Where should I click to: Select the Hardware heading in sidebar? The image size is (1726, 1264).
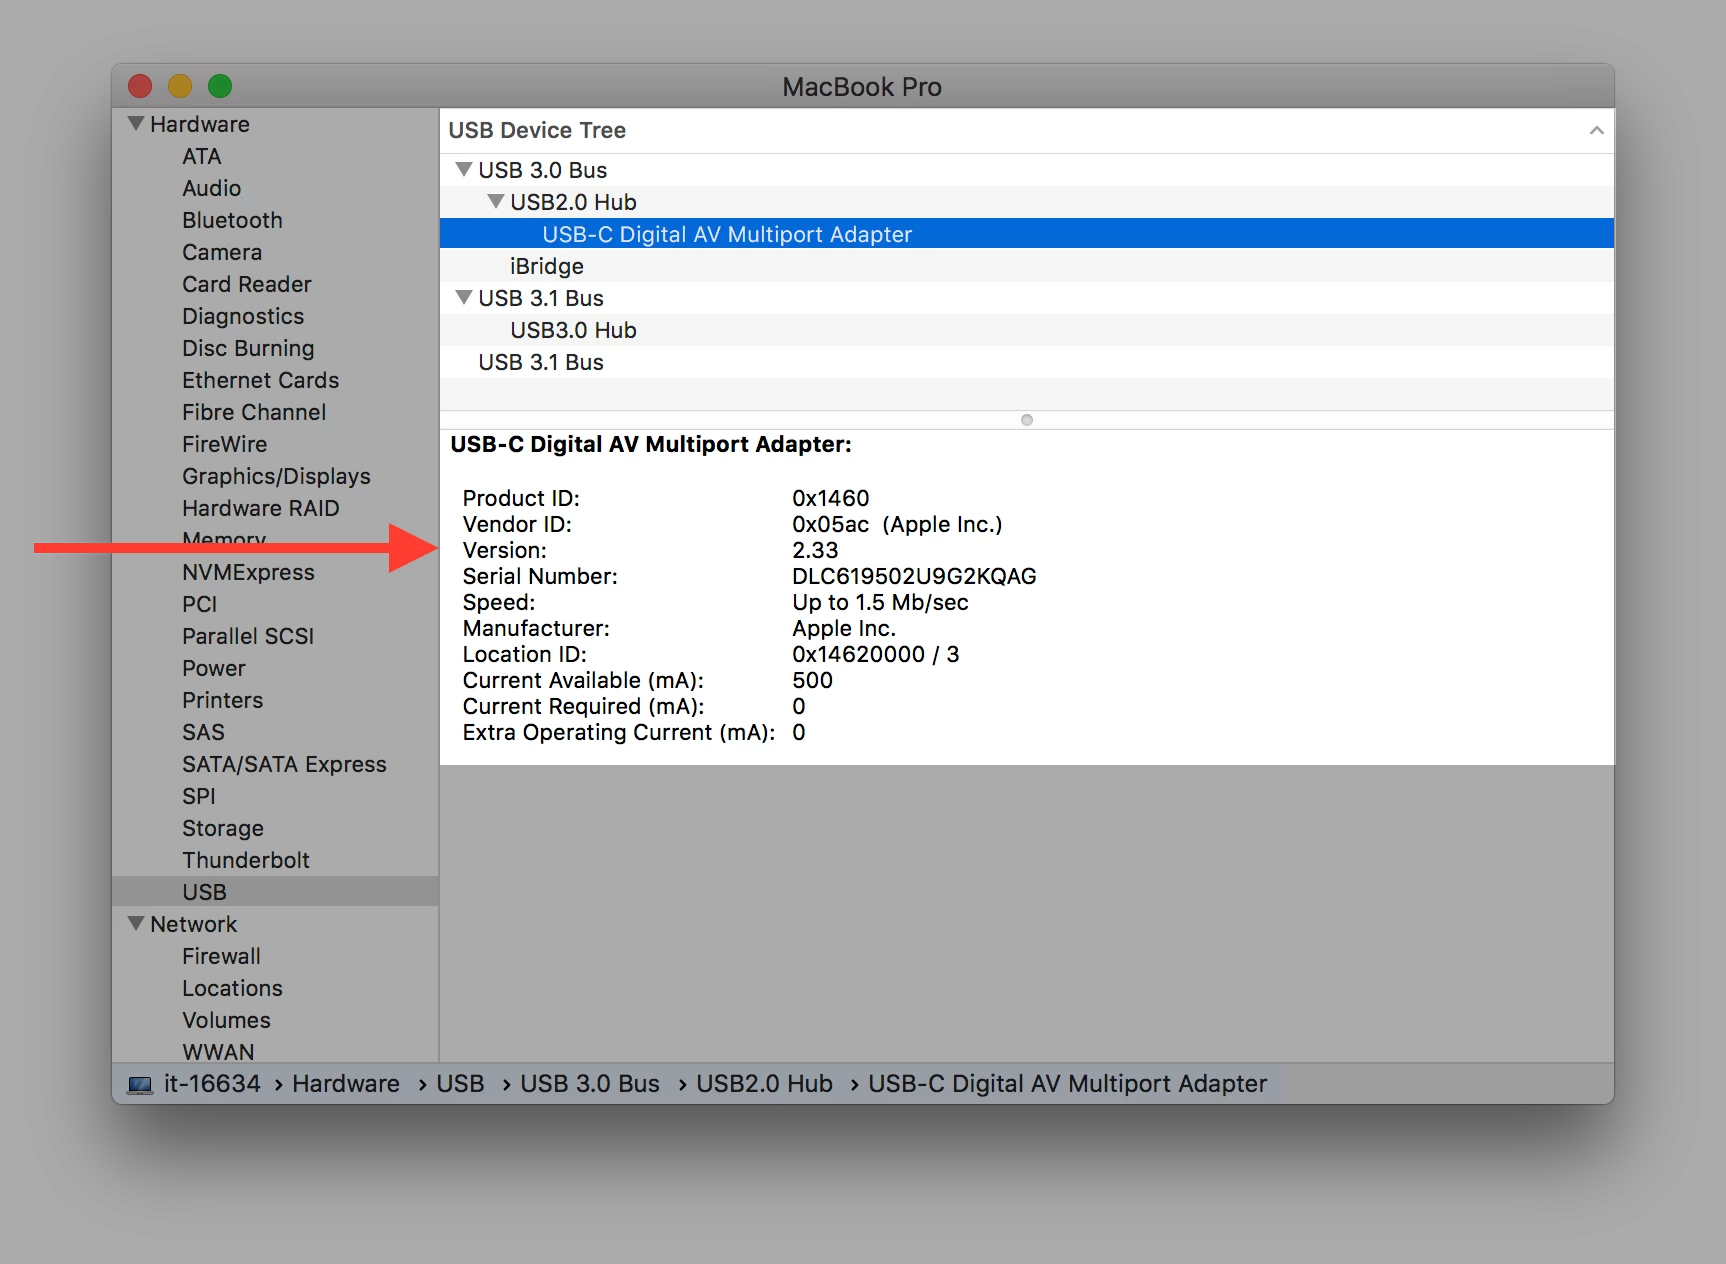pos(200,125)
